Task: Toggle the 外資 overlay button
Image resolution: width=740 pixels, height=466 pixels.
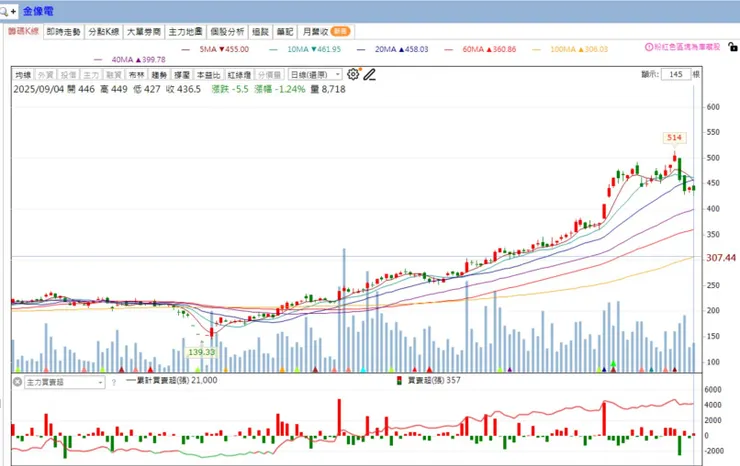Action: click(46, 75)
